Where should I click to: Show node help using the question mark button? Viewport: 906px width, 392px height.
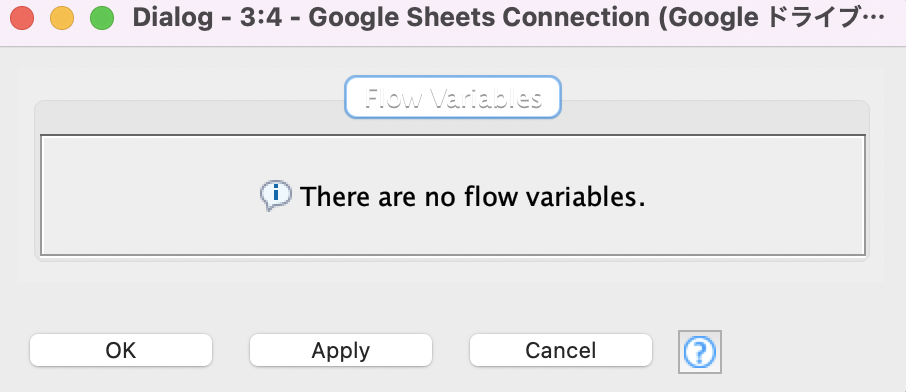[x=700, y=351]
